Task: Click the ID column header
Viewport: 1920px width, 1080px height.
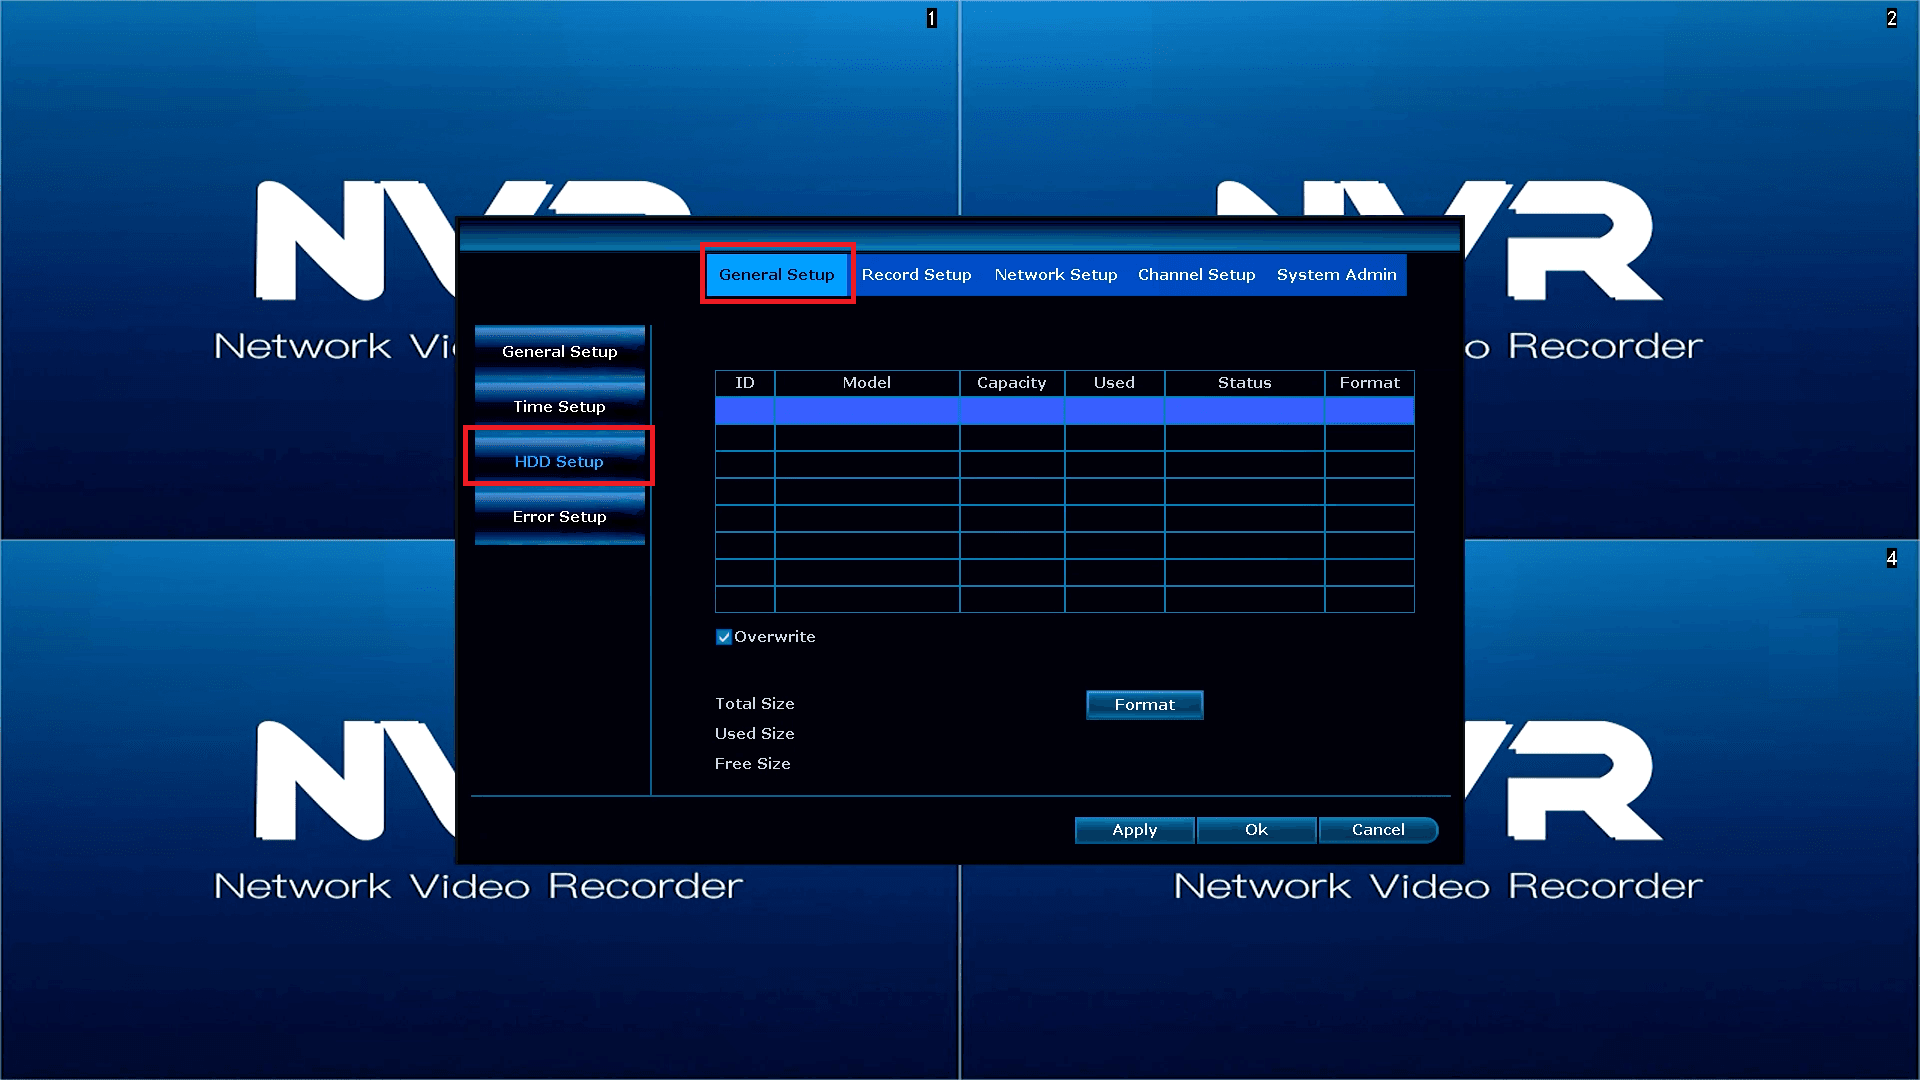Action: 745,383
